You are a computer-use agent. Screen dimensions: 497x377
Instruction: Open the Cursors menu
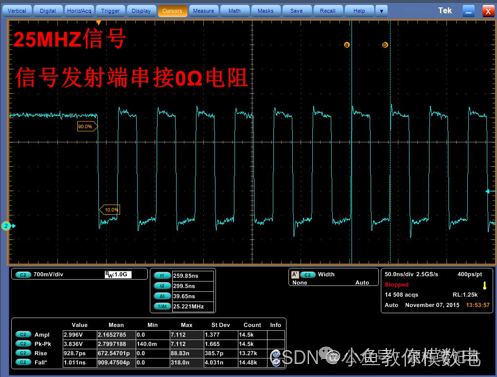click(172, 11)
